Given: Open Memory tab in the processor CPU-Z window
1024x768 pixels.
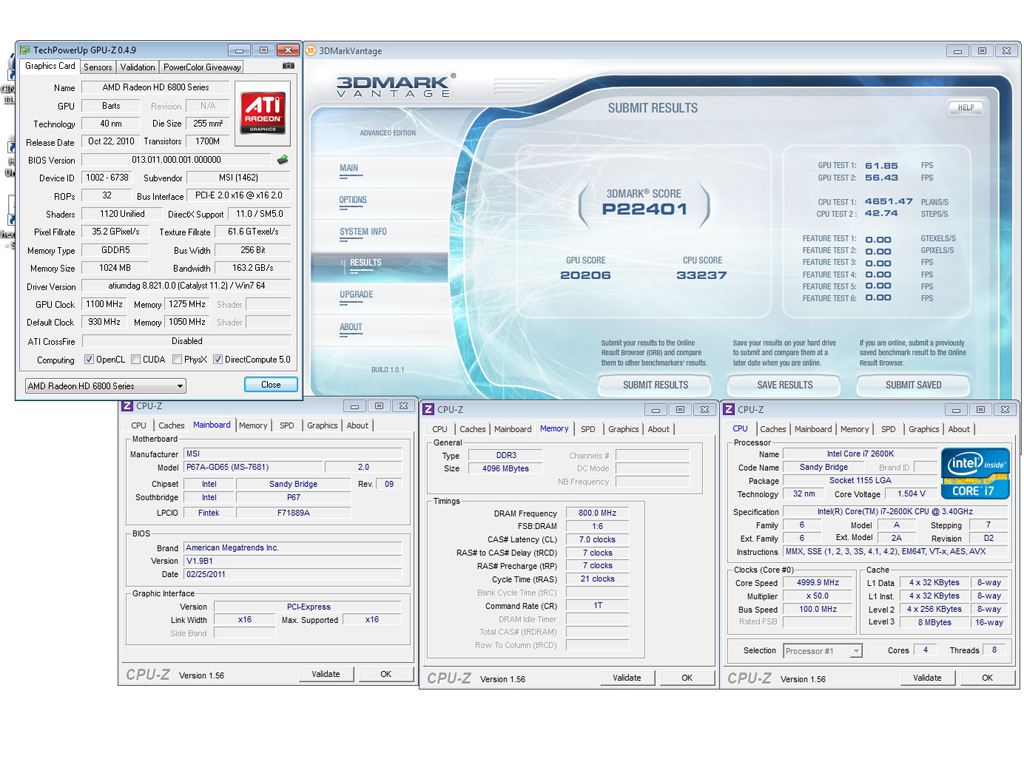Looking at the screenshot, I should click(x=854, y=430).
